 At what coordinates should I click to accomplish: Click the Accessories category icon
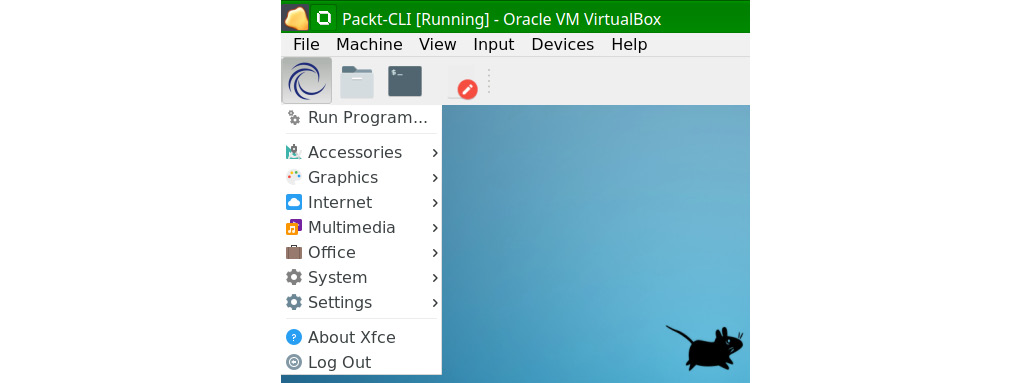click(294, 152)
